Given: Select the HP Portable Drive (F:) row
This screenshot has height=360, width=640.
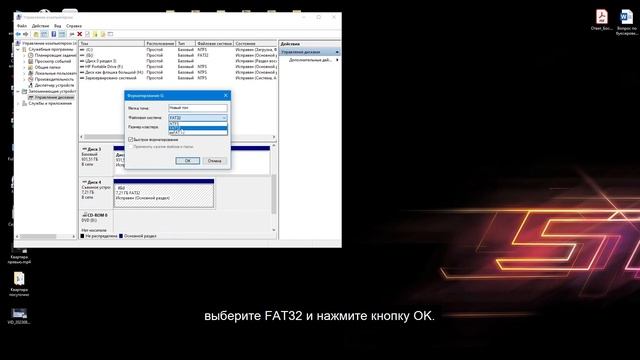Looking at the screenshot, I should tap(178, 67).
